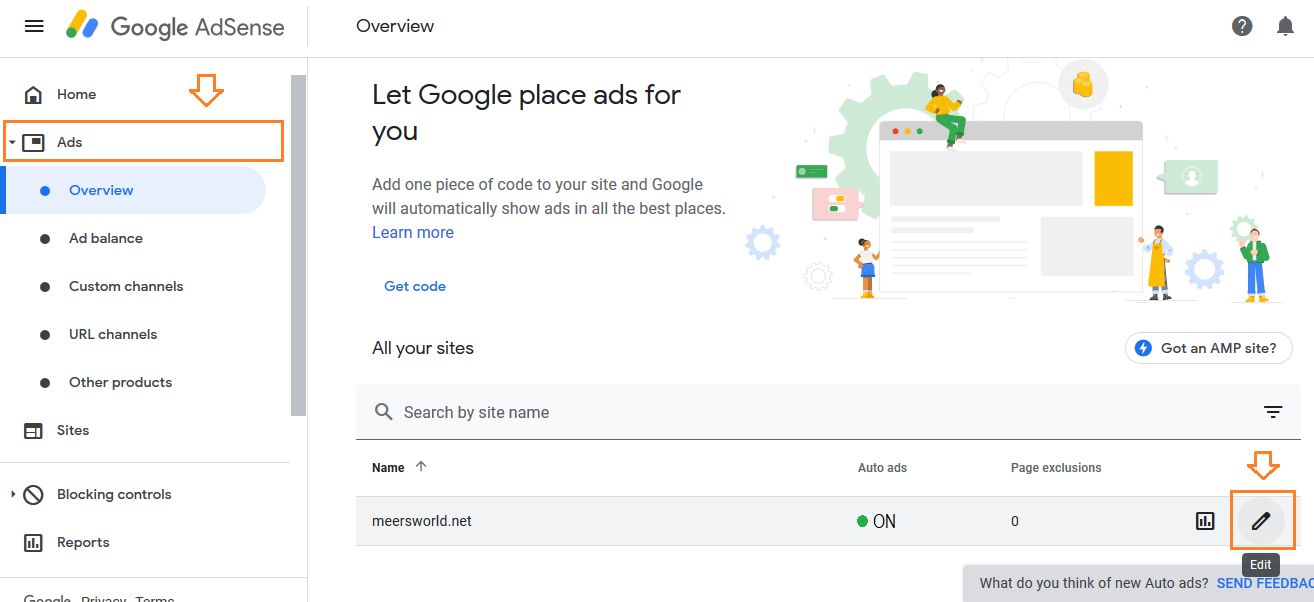Screen dimensions: 1314x602
Task: Collapse the Ads section chevron
Action: coord(12,141)
